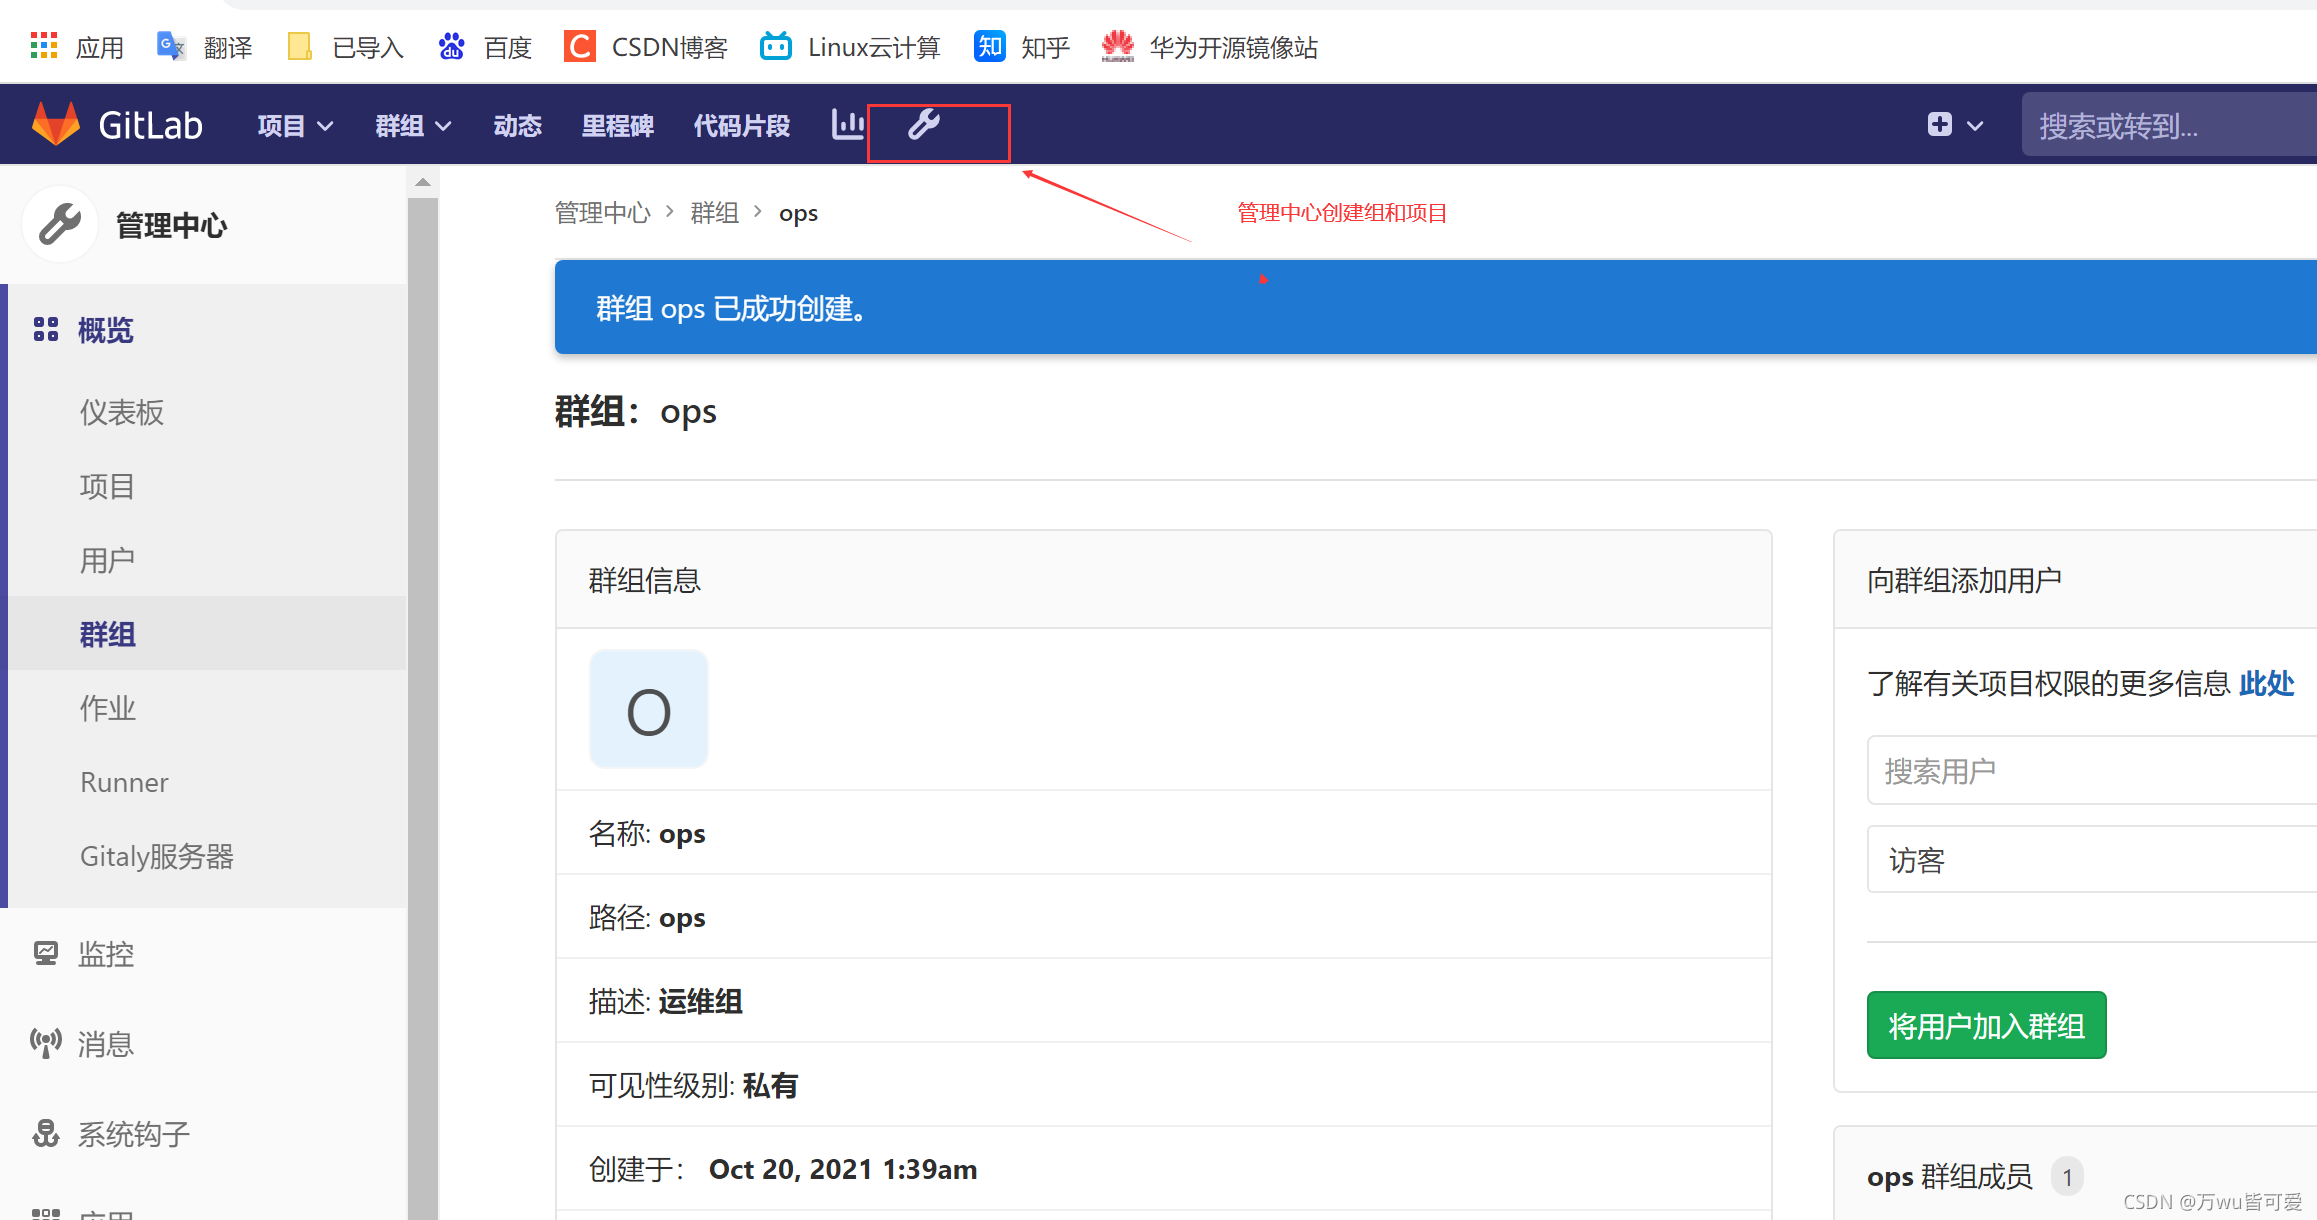Viewport: 2317px width, 1220px height.
Task: Select Runner in the sidebar
Action: [x=124, y=782]
